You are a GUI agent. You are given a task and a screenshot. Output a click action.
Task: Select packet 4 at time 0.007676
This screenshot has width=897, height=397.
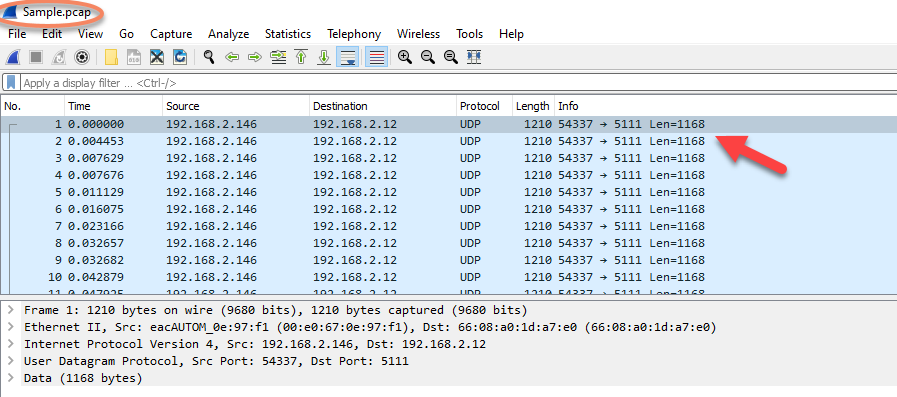(x=448, y=175)
